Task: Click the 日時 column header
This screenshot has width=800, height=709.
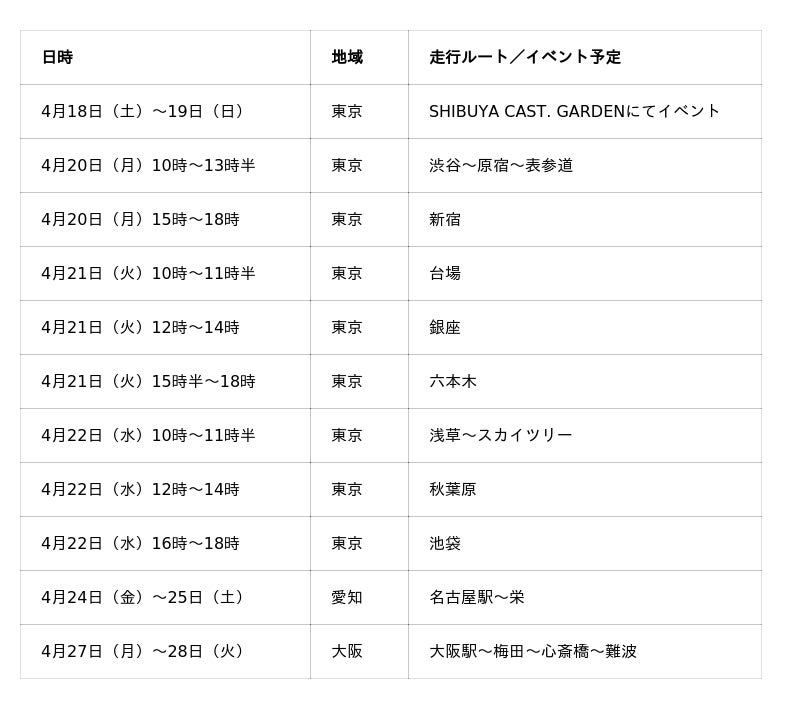Action: [x=57, y=58]
